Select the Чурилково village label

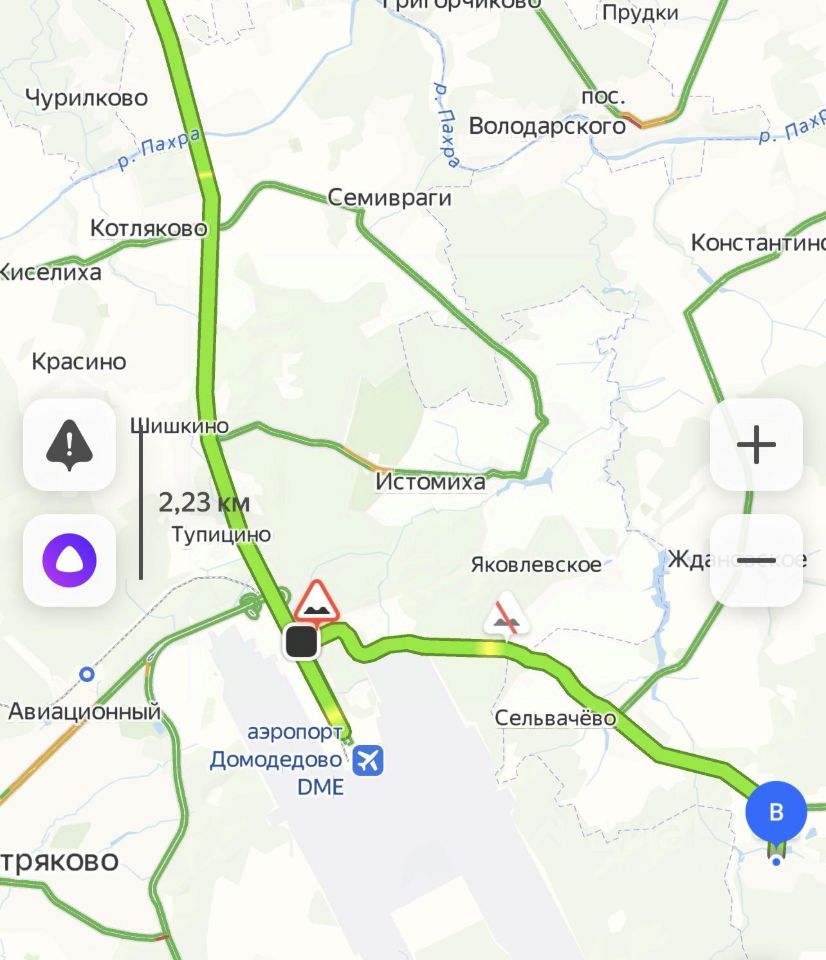pos(86,98)
